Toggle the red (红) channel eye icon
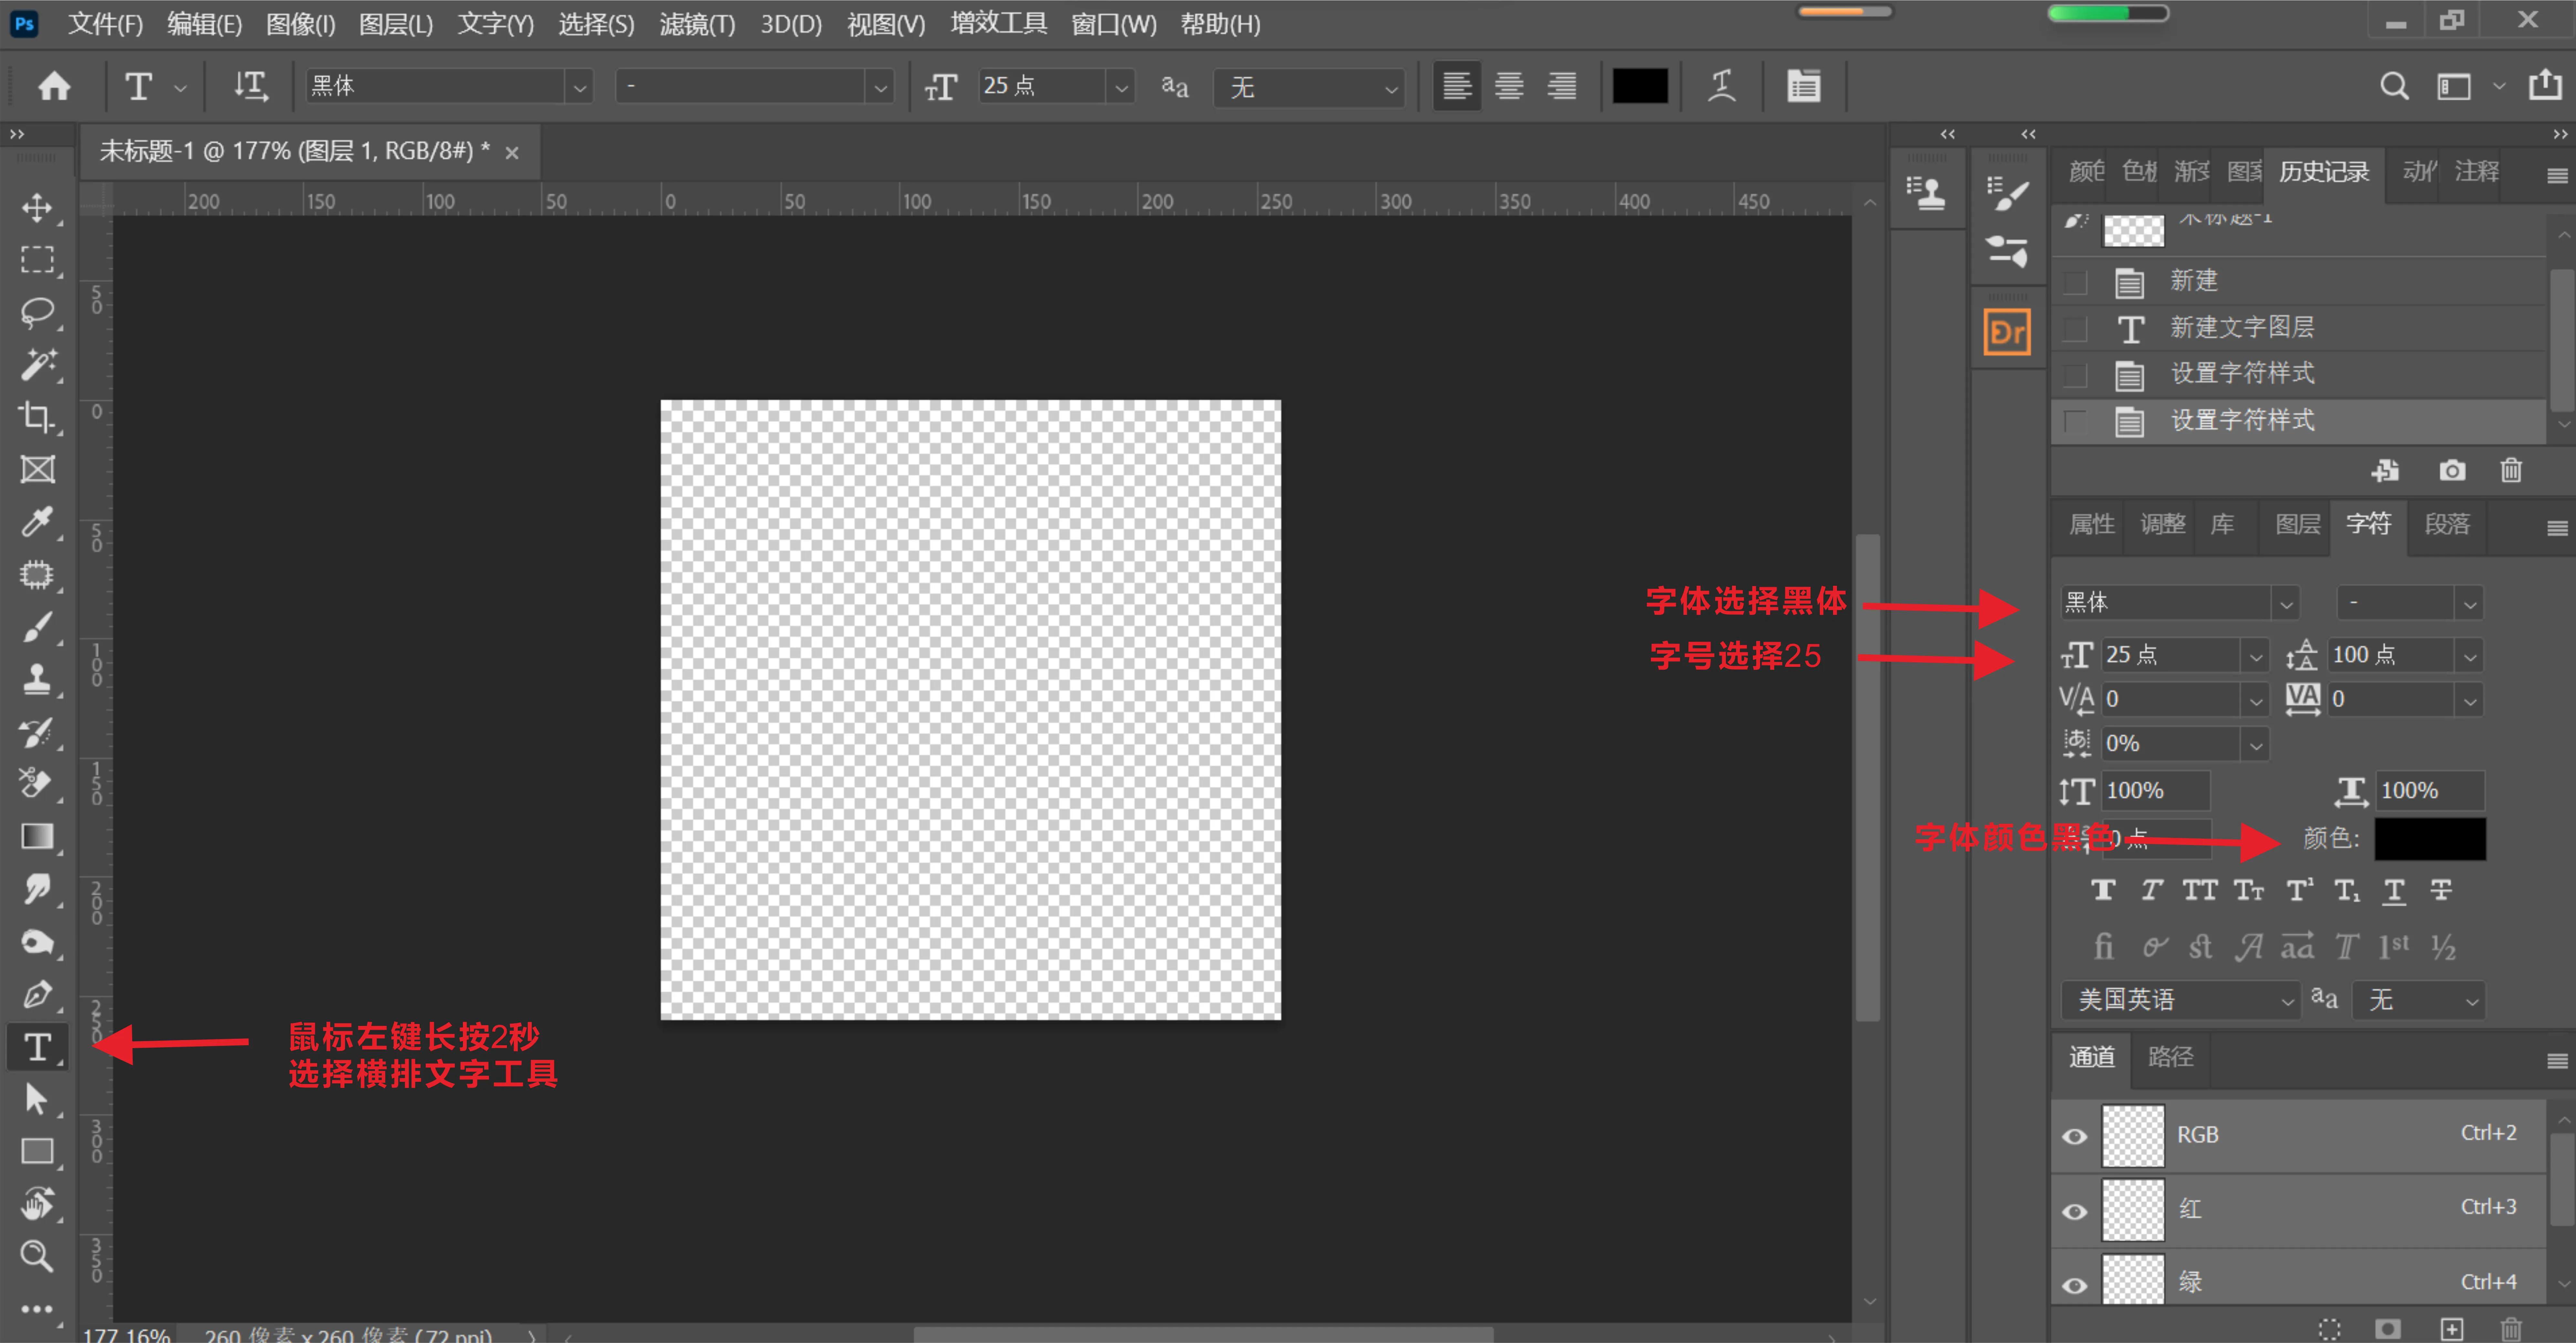Image resolution: width=2576 pixels, height=1343 pixels. pos(2075,1211)
